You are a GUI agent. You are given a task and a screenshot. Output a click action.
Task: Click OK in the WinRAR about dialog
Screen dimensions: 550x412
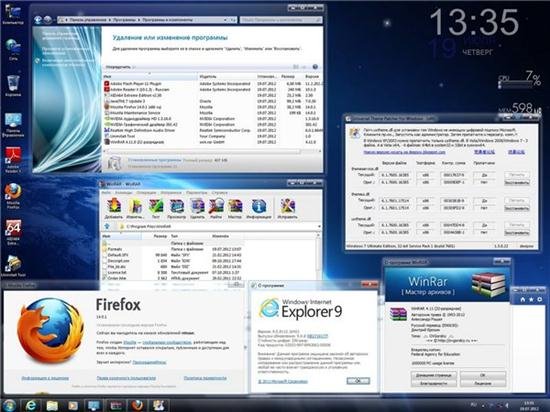point(483,375)
